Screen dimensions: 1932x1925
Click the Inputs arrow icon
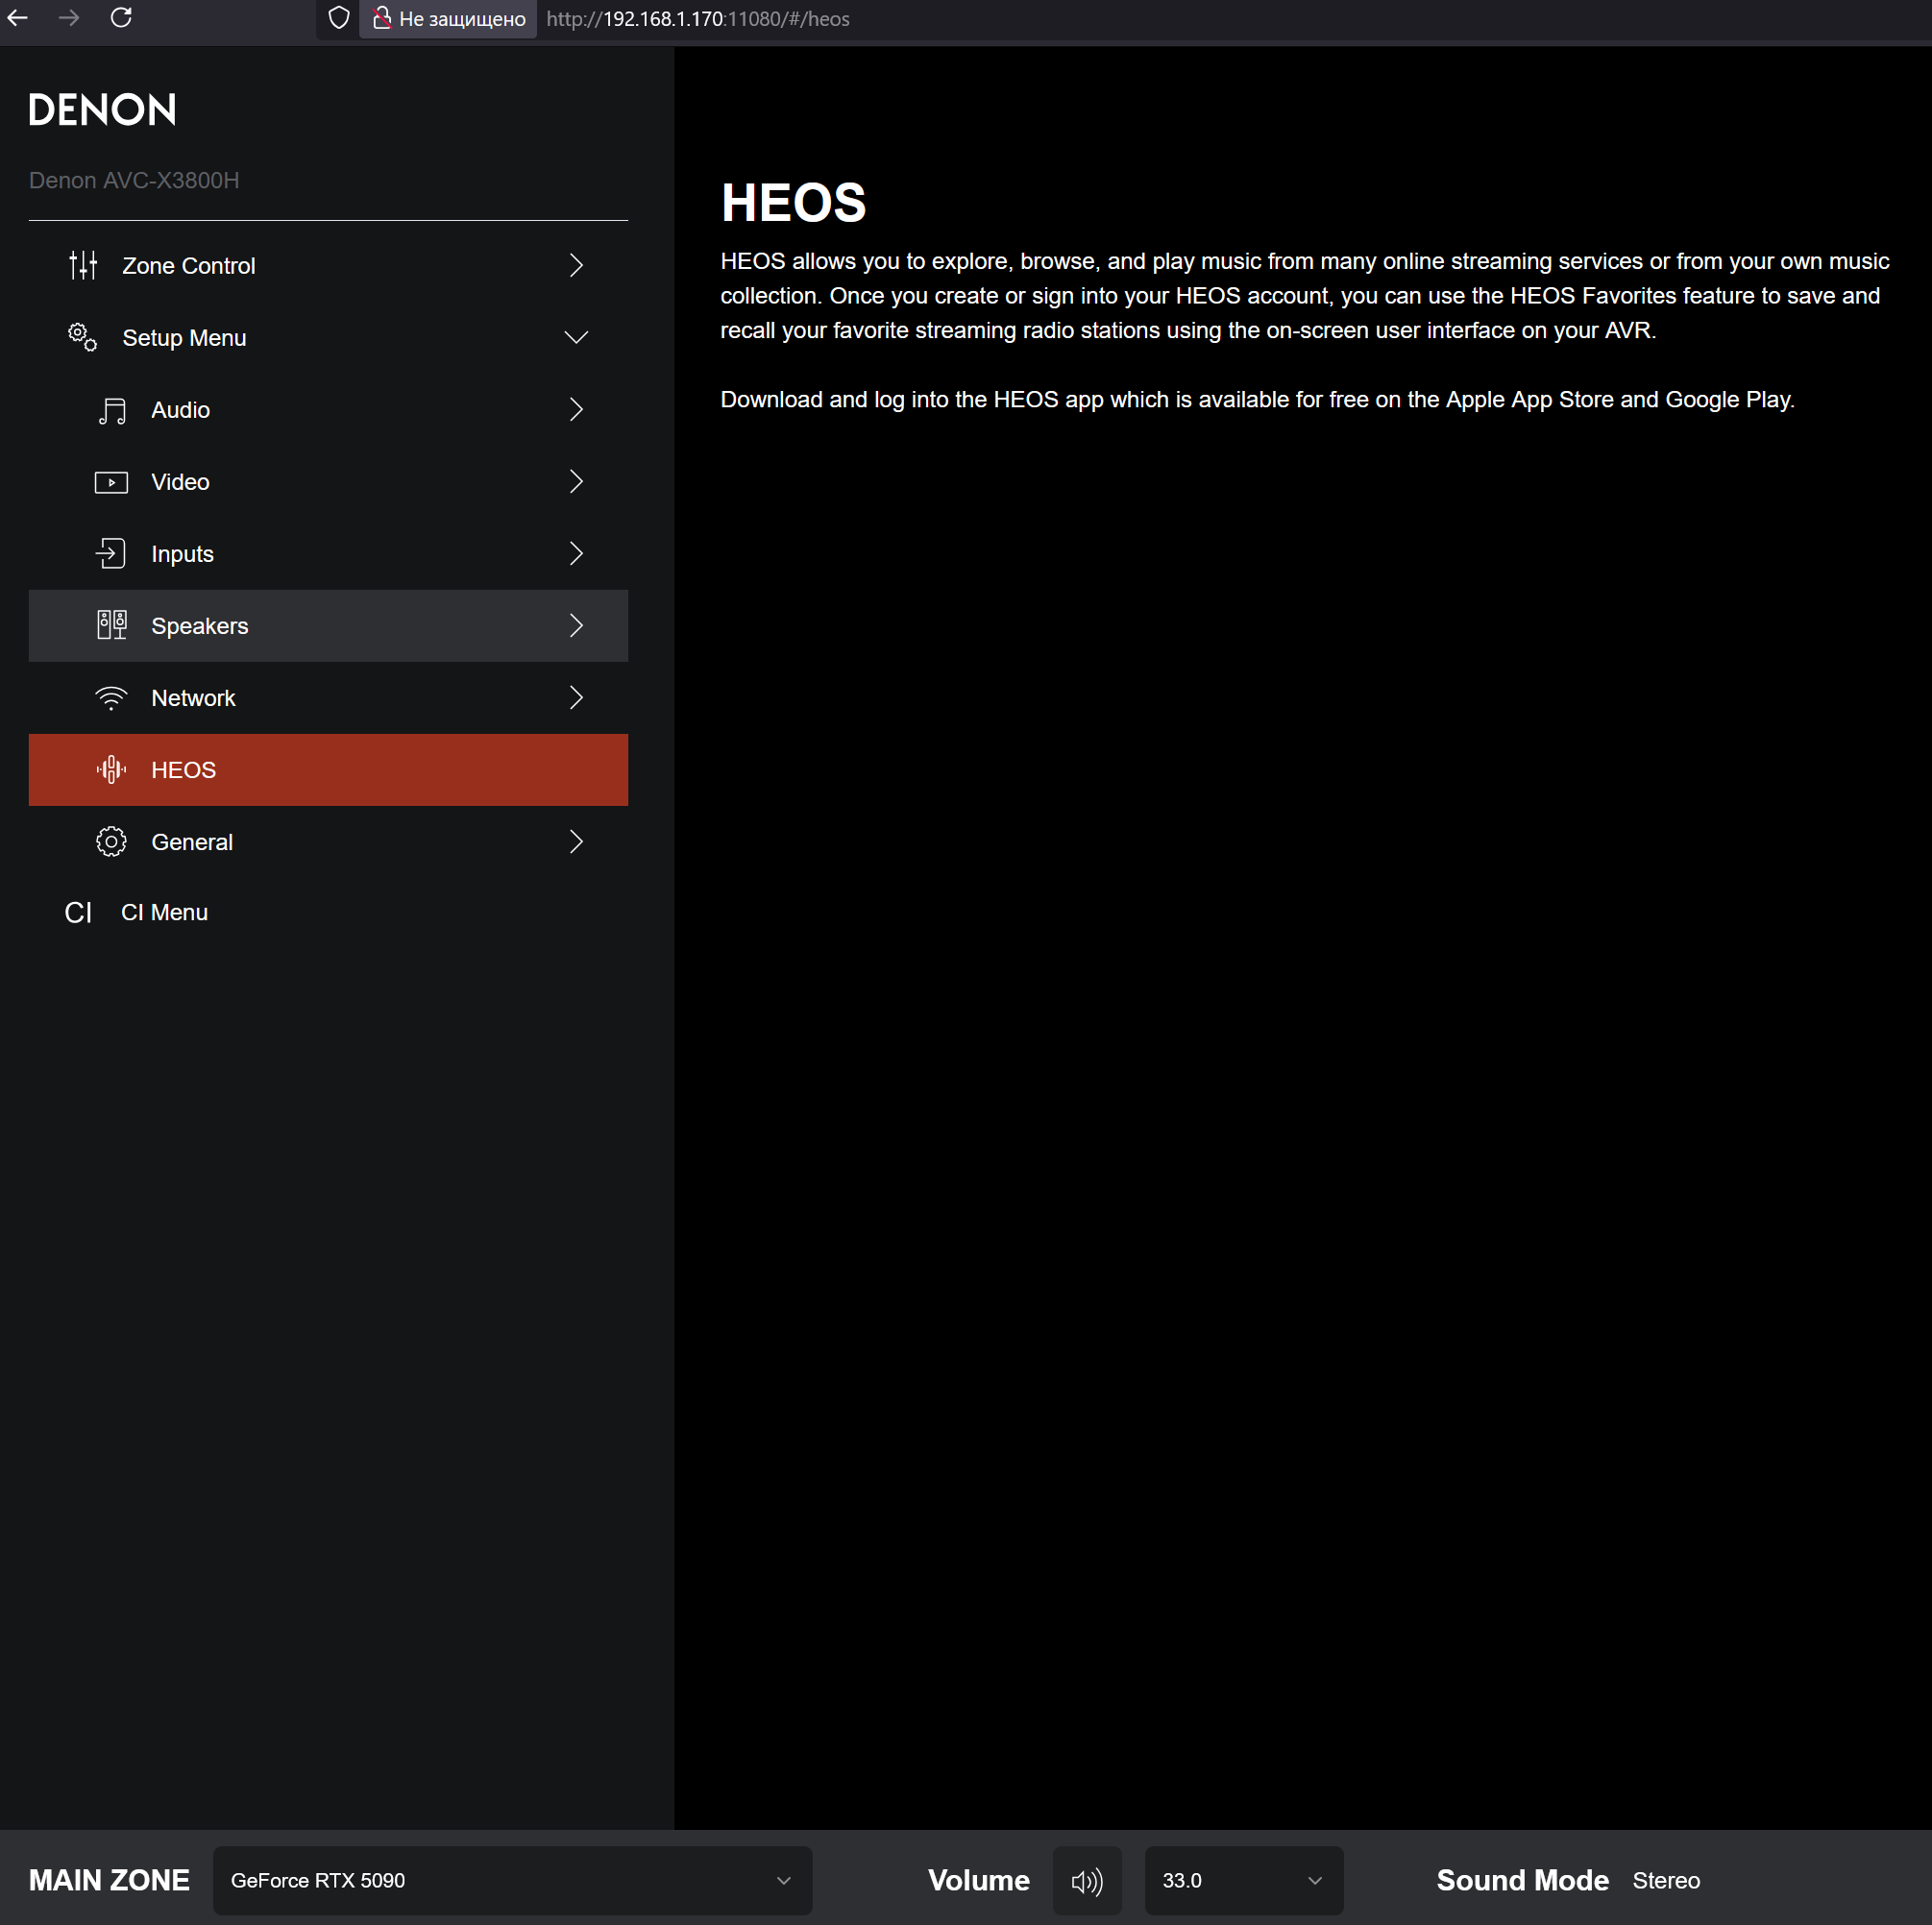click(111, 554)
